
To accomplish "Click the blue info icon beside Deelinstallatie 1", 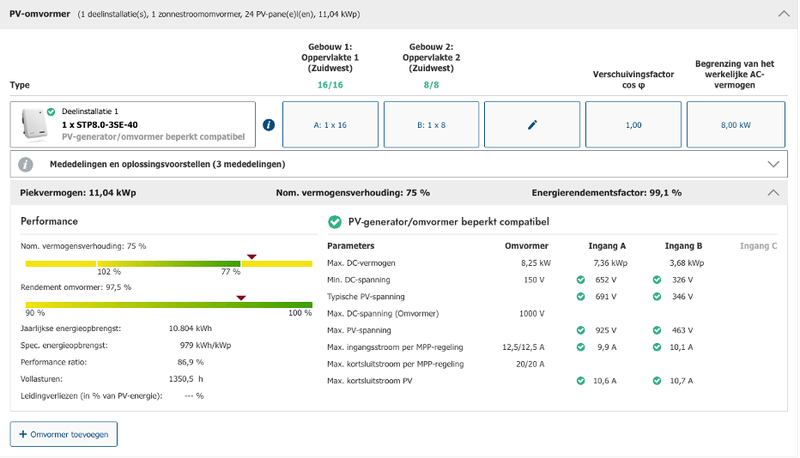I will (268, 125).
